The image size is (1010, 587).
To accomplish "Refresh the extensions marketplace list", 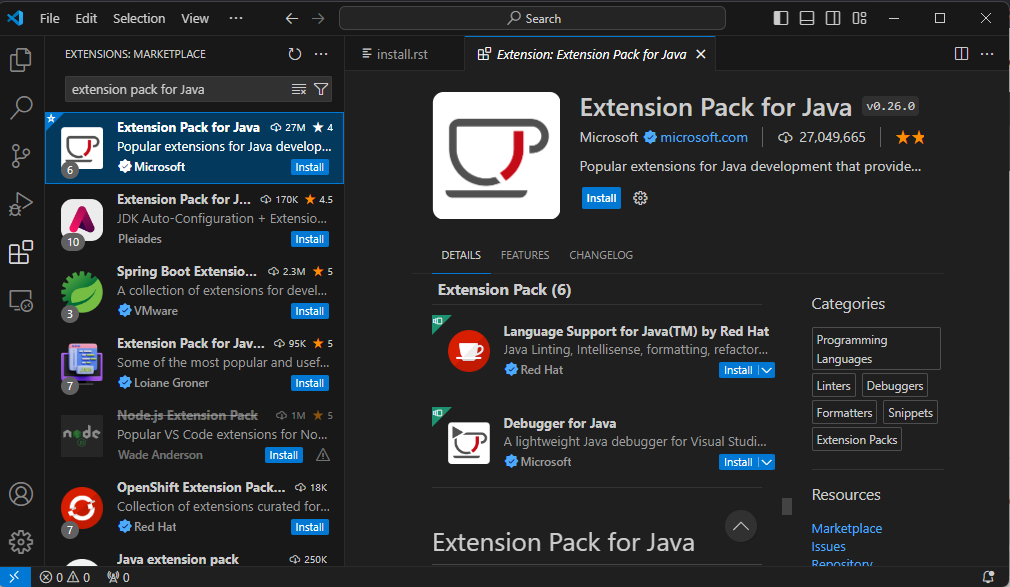I will pyautogui.click(x=295, y=54).
